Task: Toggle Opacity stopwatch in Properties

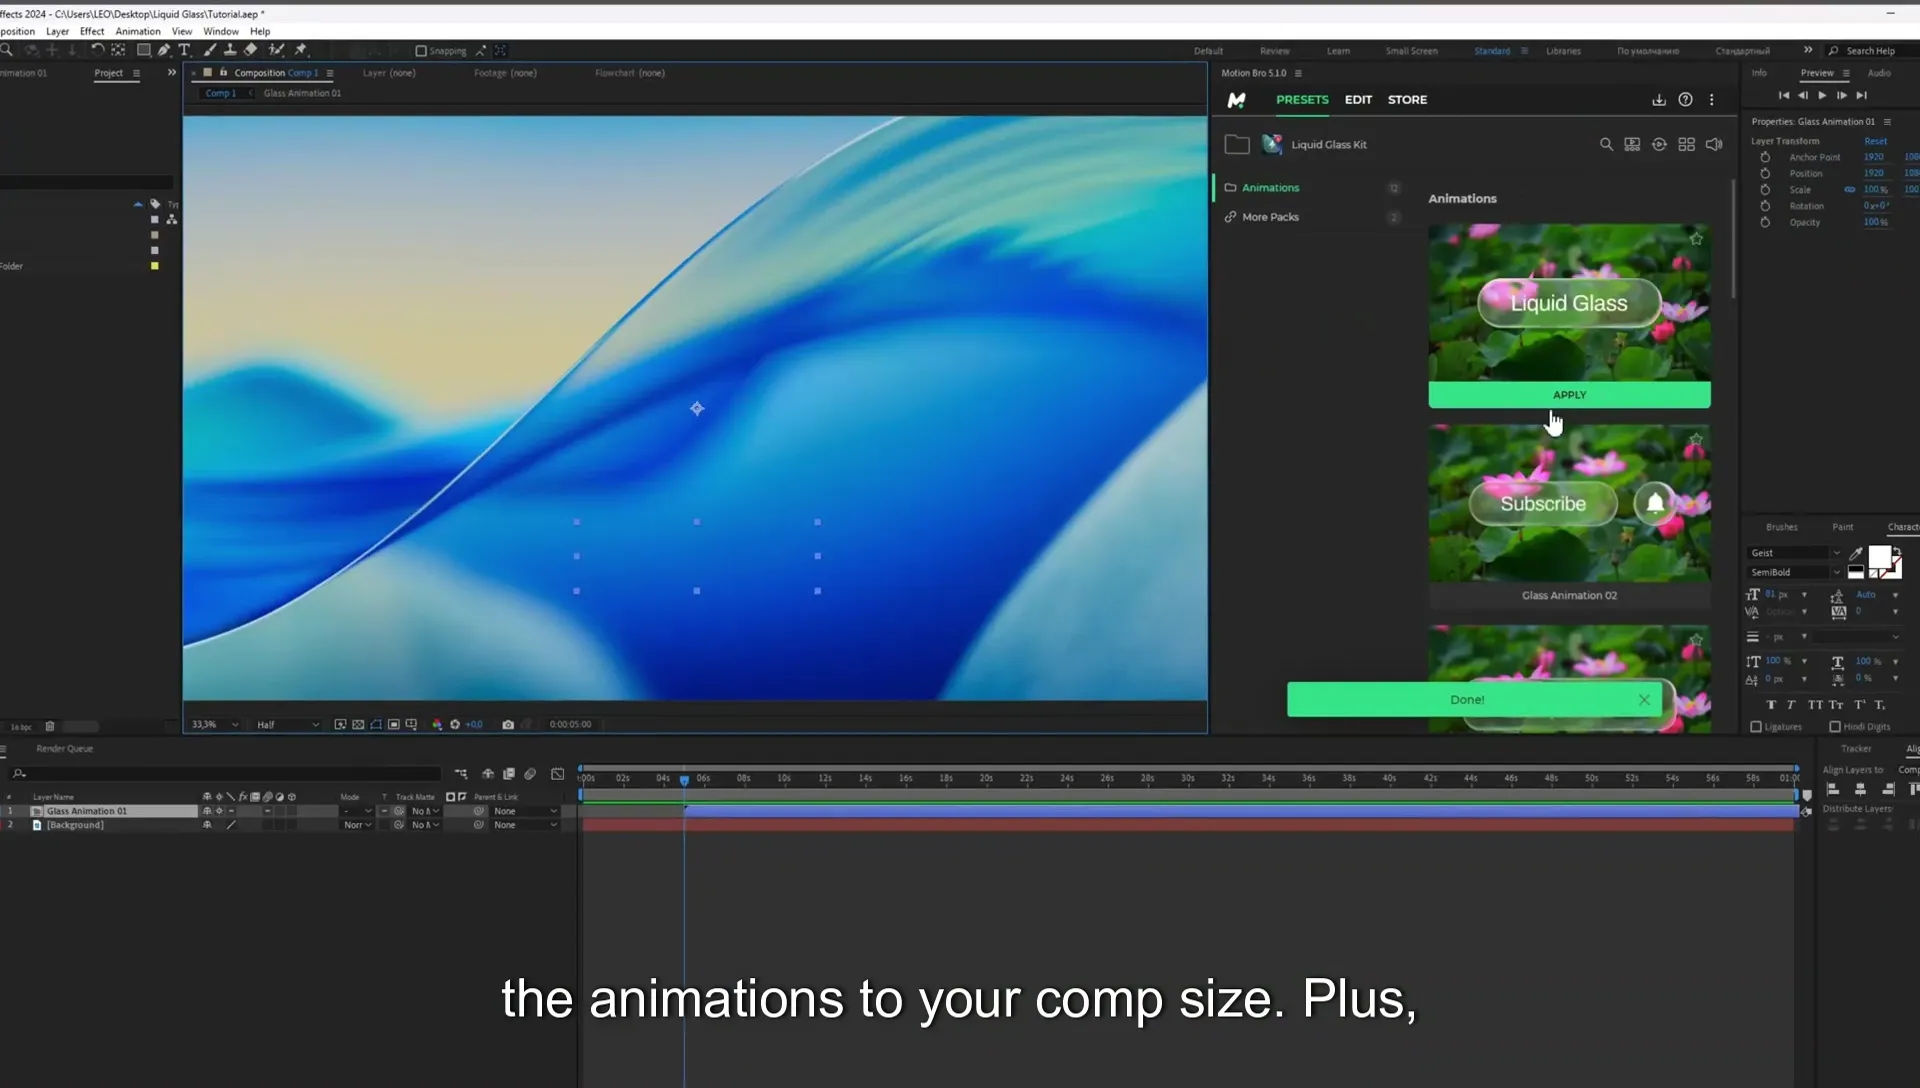Action: click(1765, 223)
